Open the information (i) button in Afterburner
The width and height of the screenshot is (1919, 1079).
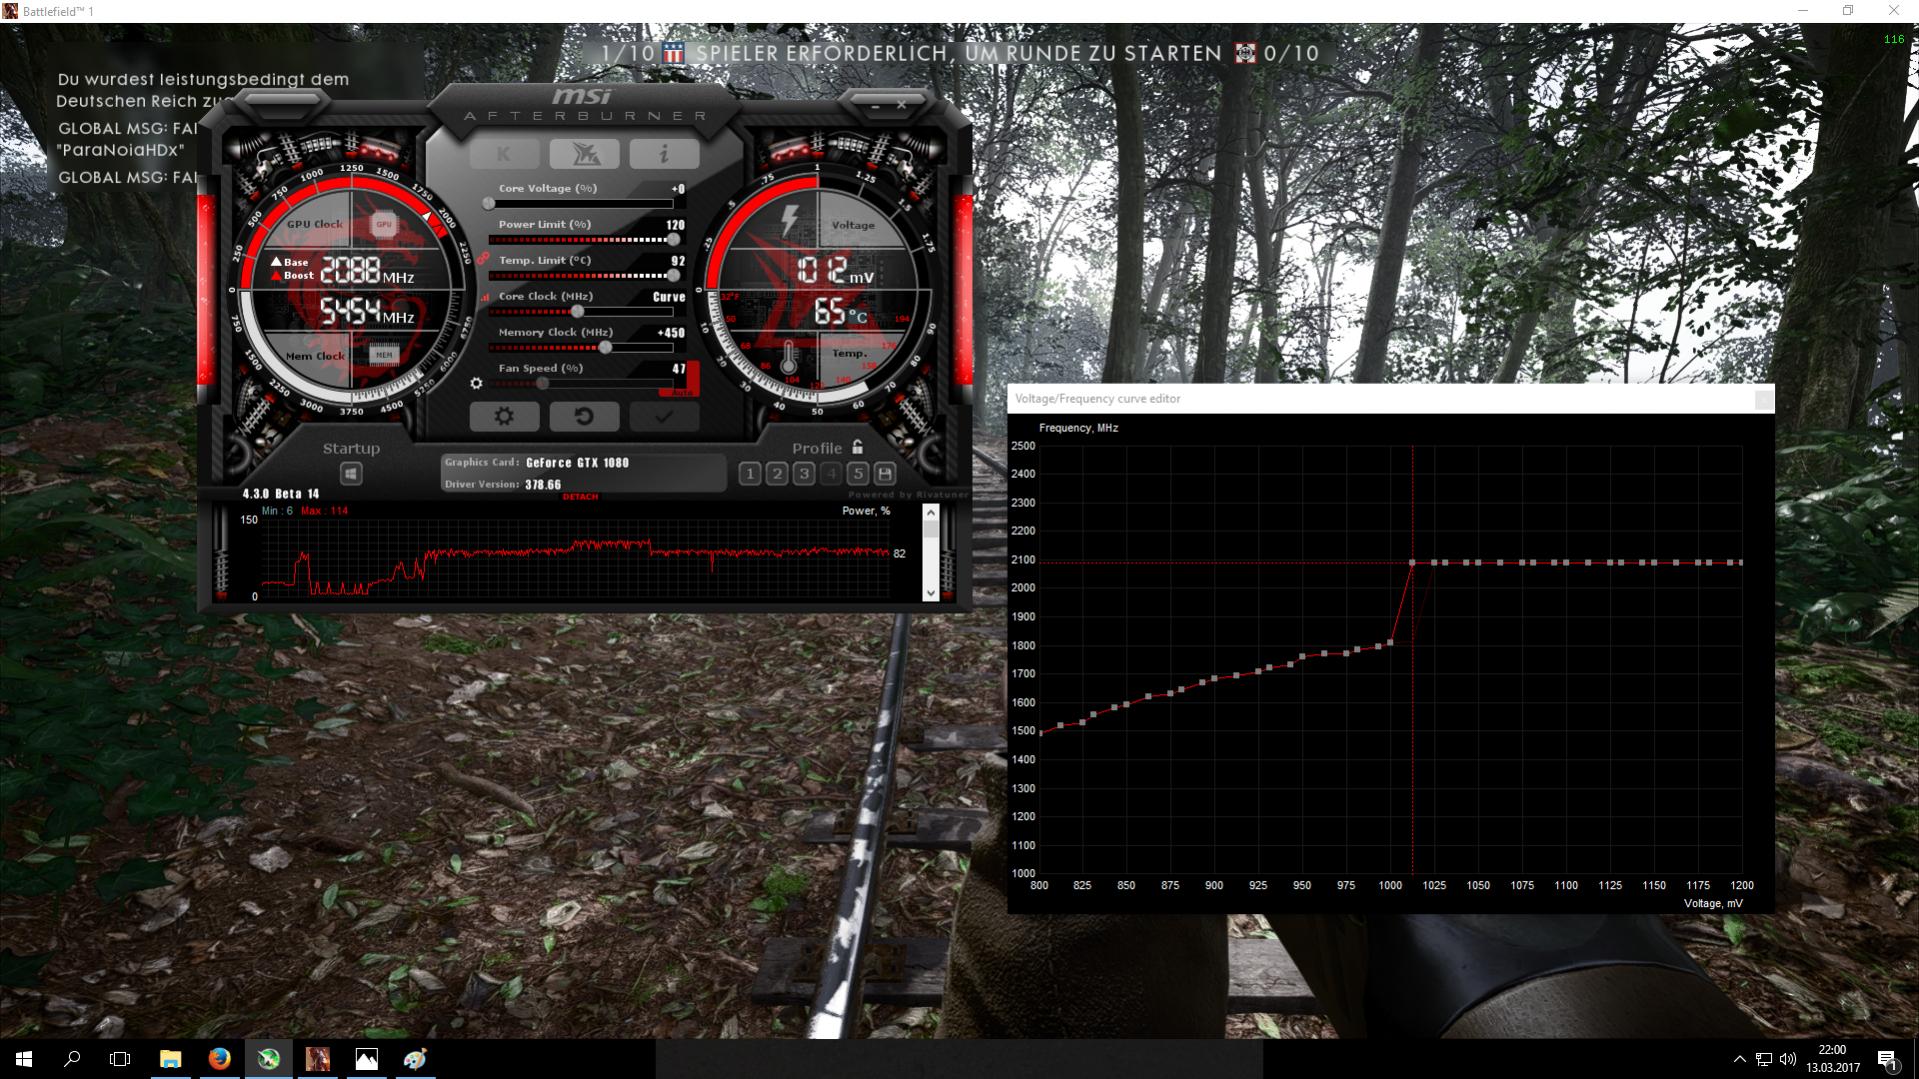(x=664, y=153)
